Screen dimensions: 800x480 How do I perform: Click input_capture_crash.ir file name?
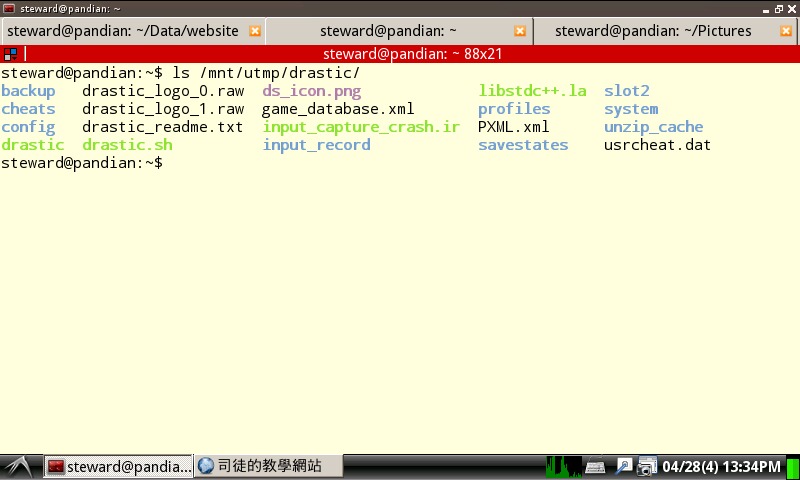click(361, 127)
